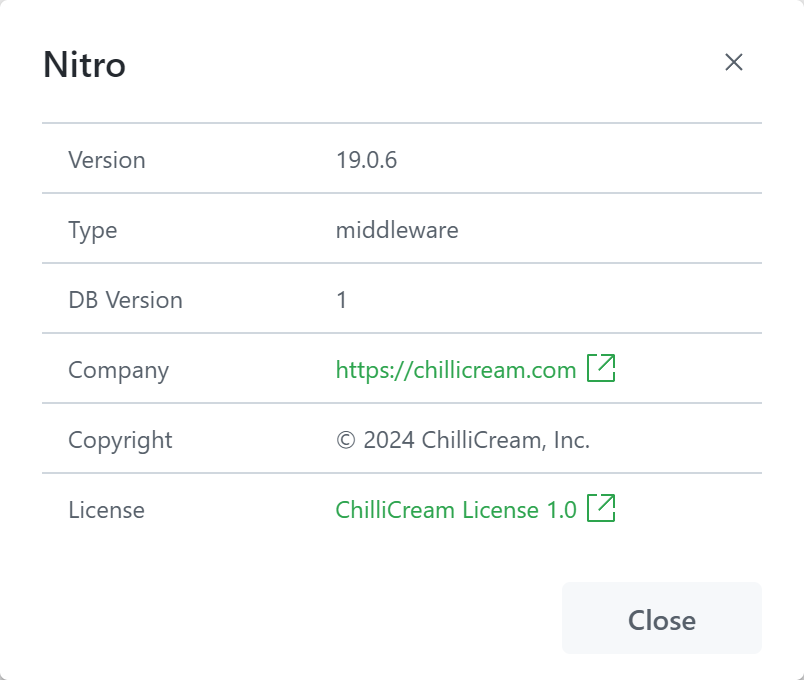Select the Version row label
The width and height of the screenshot is (804, 680).
tap(106, 160)
